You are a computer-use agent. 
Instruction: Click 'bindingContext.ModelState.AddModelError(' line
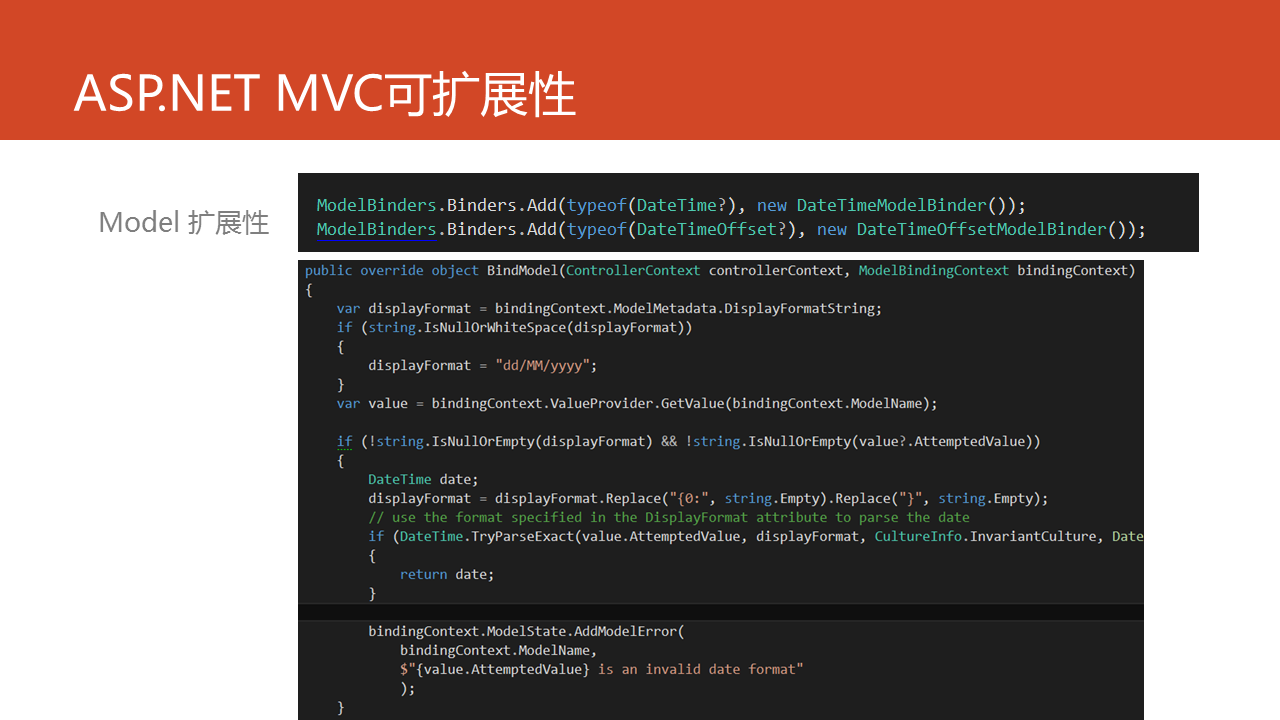coord(526,631)
